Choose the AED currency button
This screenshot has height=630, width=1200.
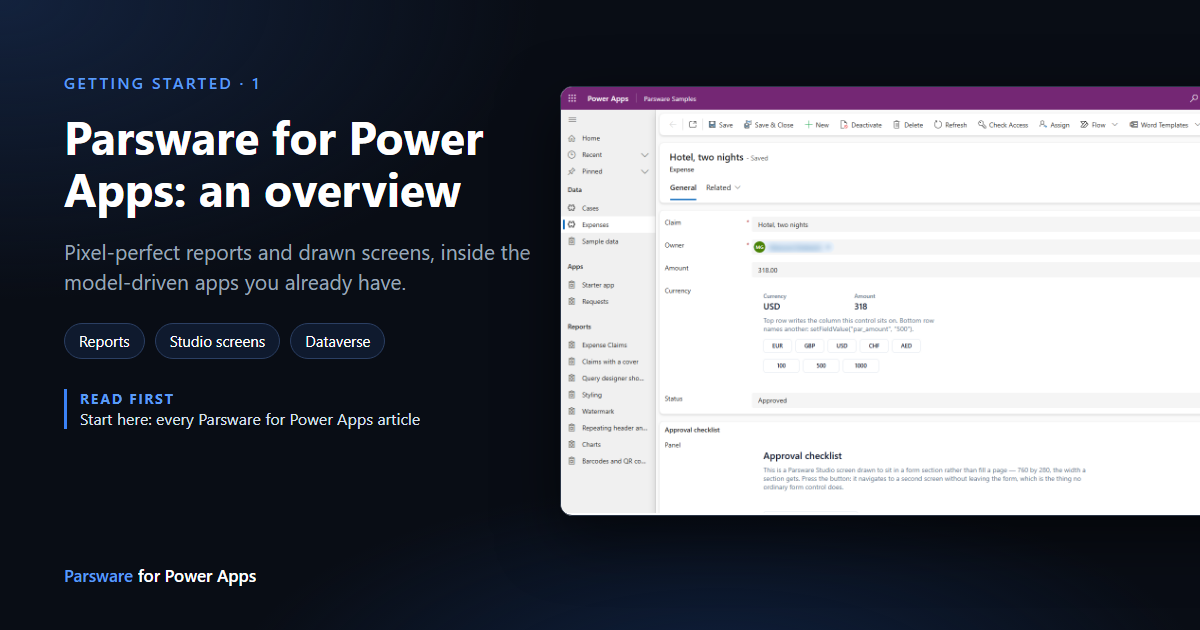906,346
